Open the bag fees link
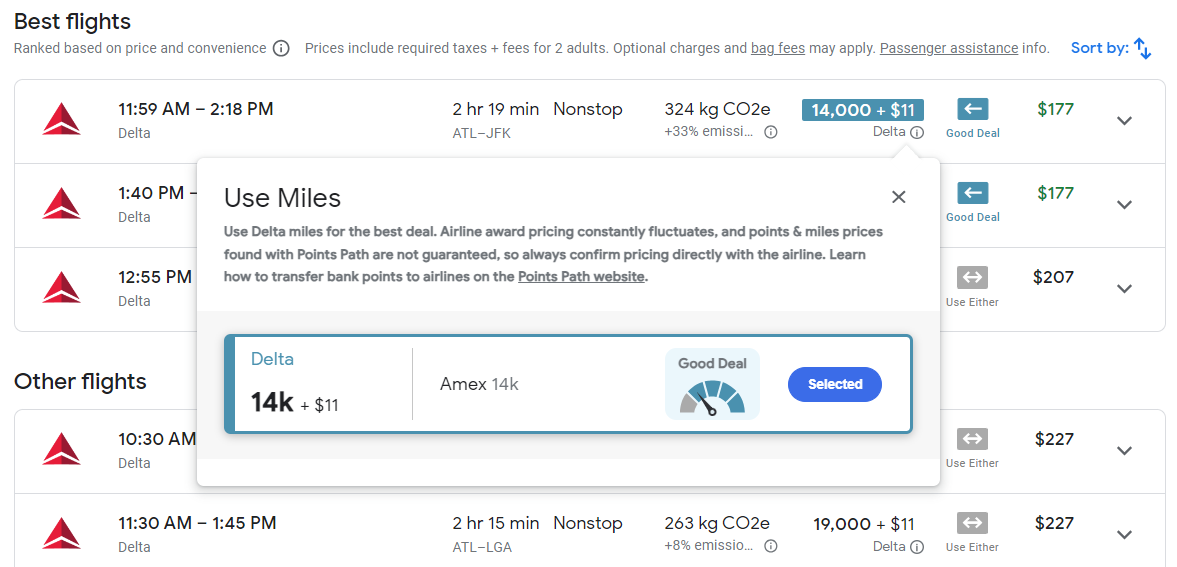 click(x=778, y=48)
